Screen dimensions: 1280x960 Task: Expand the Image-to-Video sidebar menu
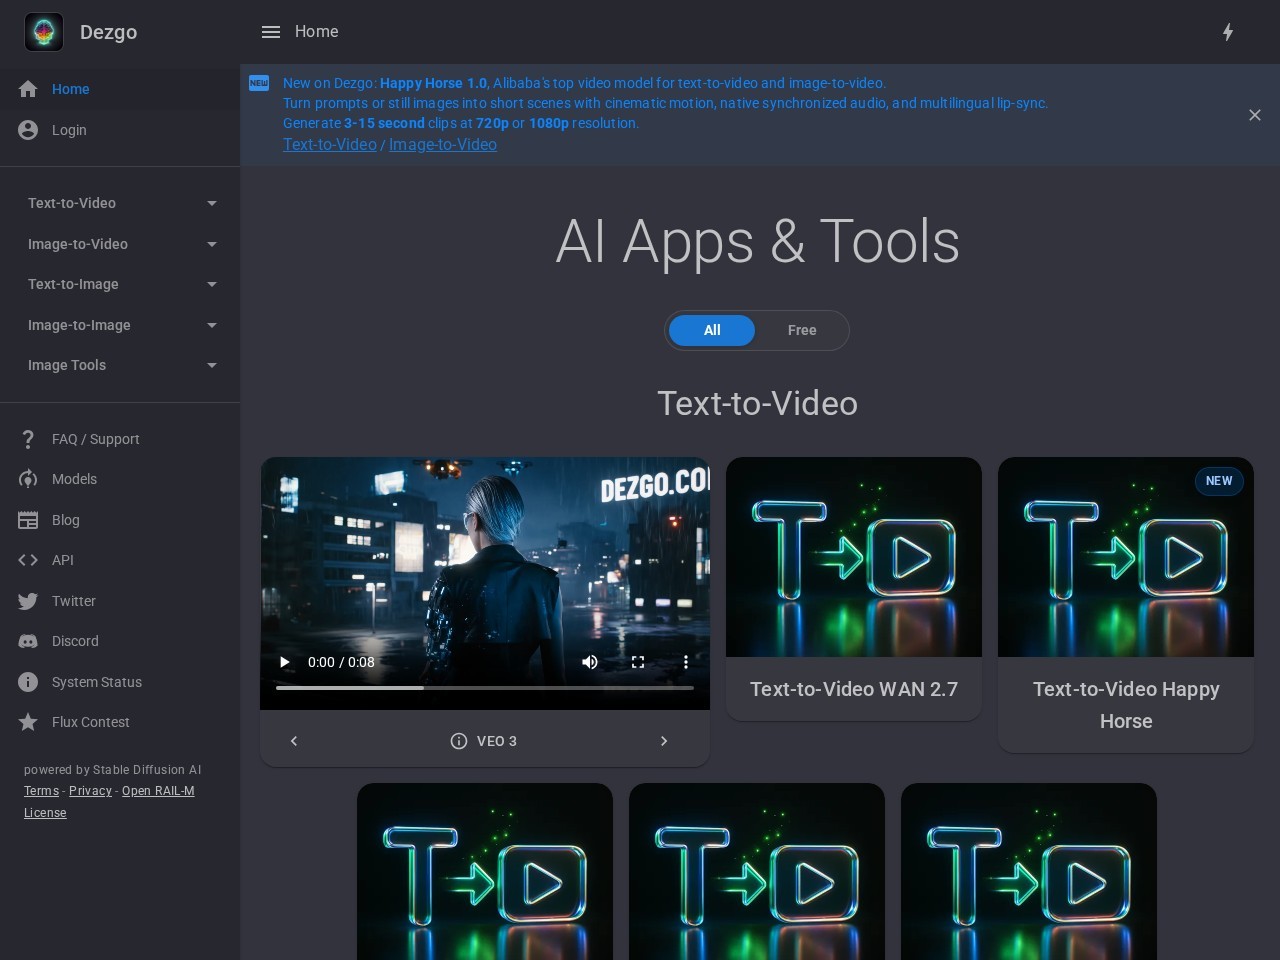point(120,244)
